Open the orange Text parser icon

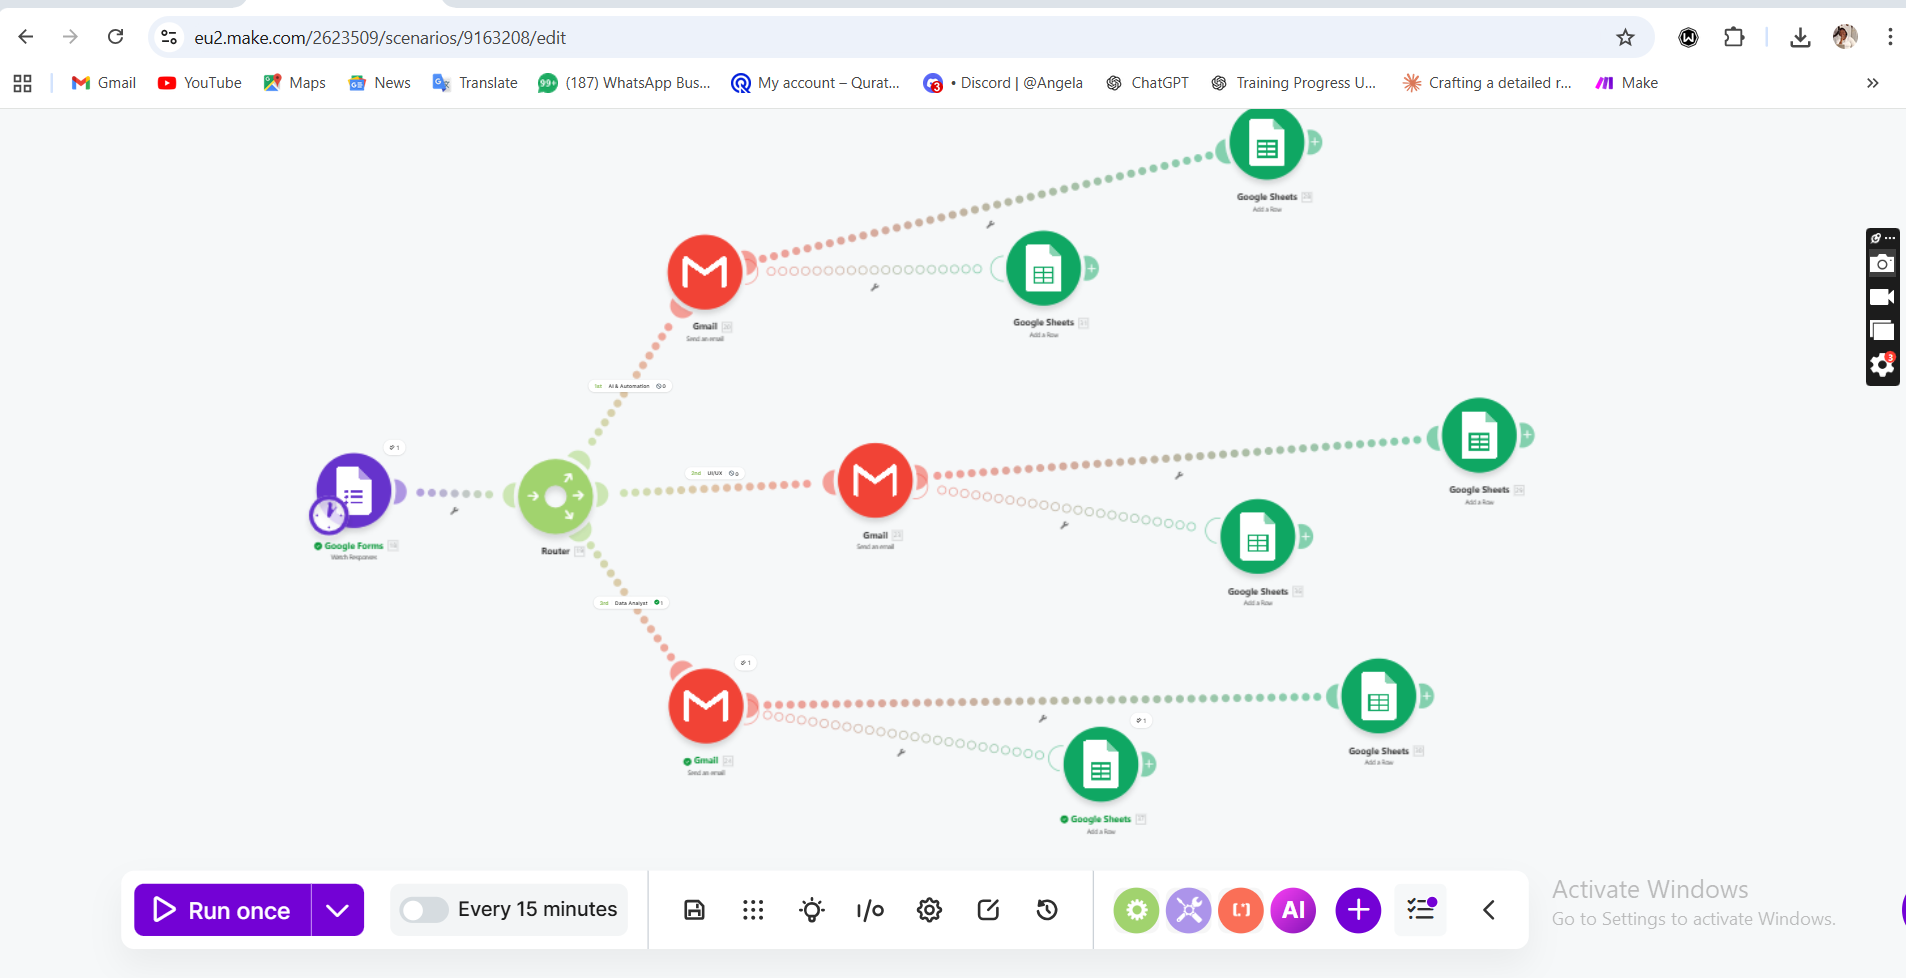click(1241, 910)
